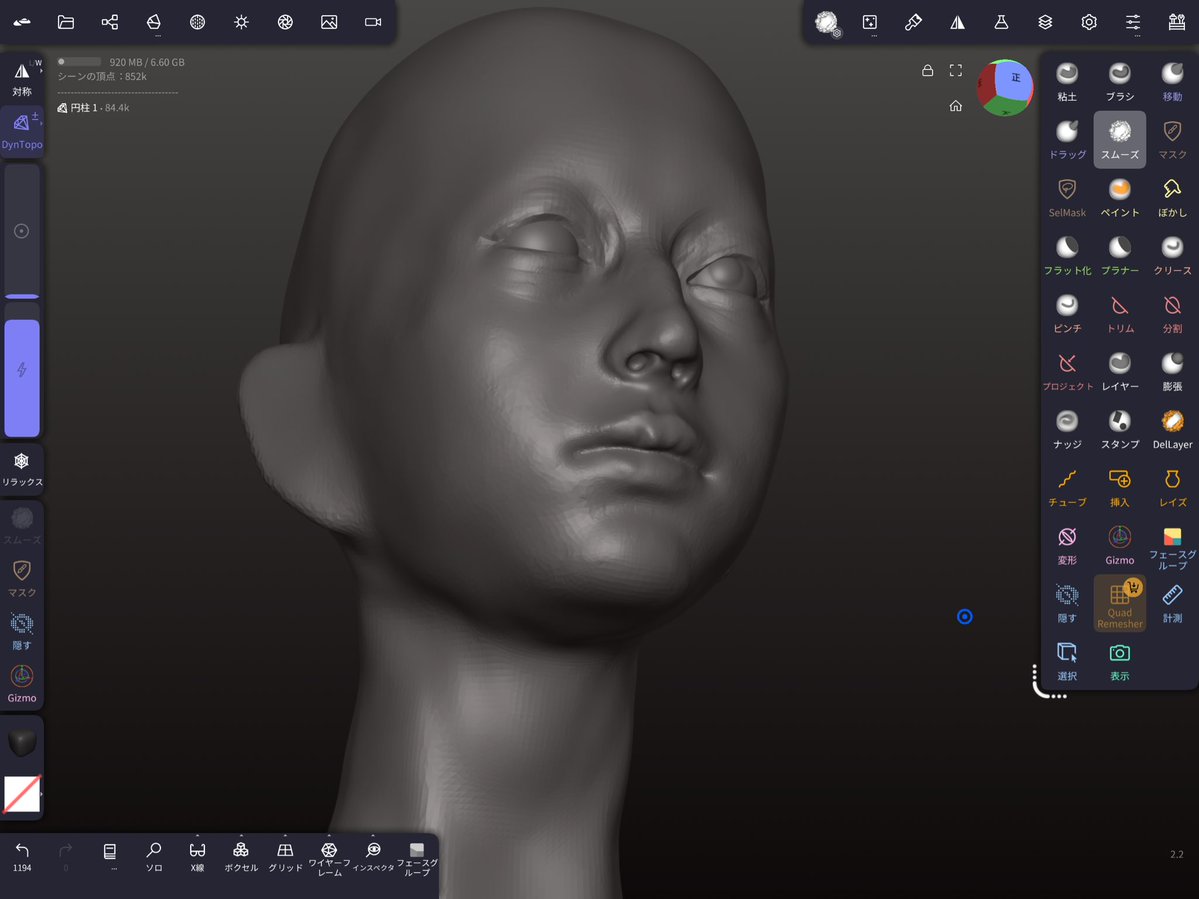Select the 表示 (View) camera tool

1119,662
